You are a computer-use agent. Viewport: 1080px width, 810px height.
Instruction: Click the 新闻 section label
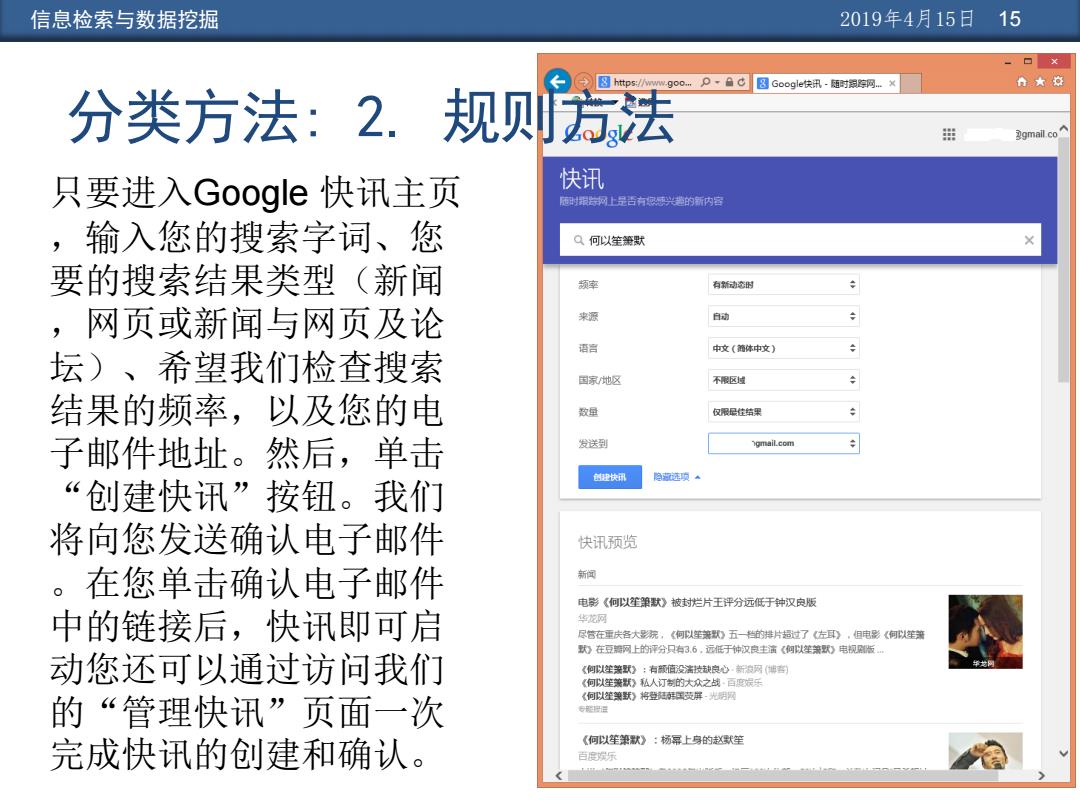[587, 574]
